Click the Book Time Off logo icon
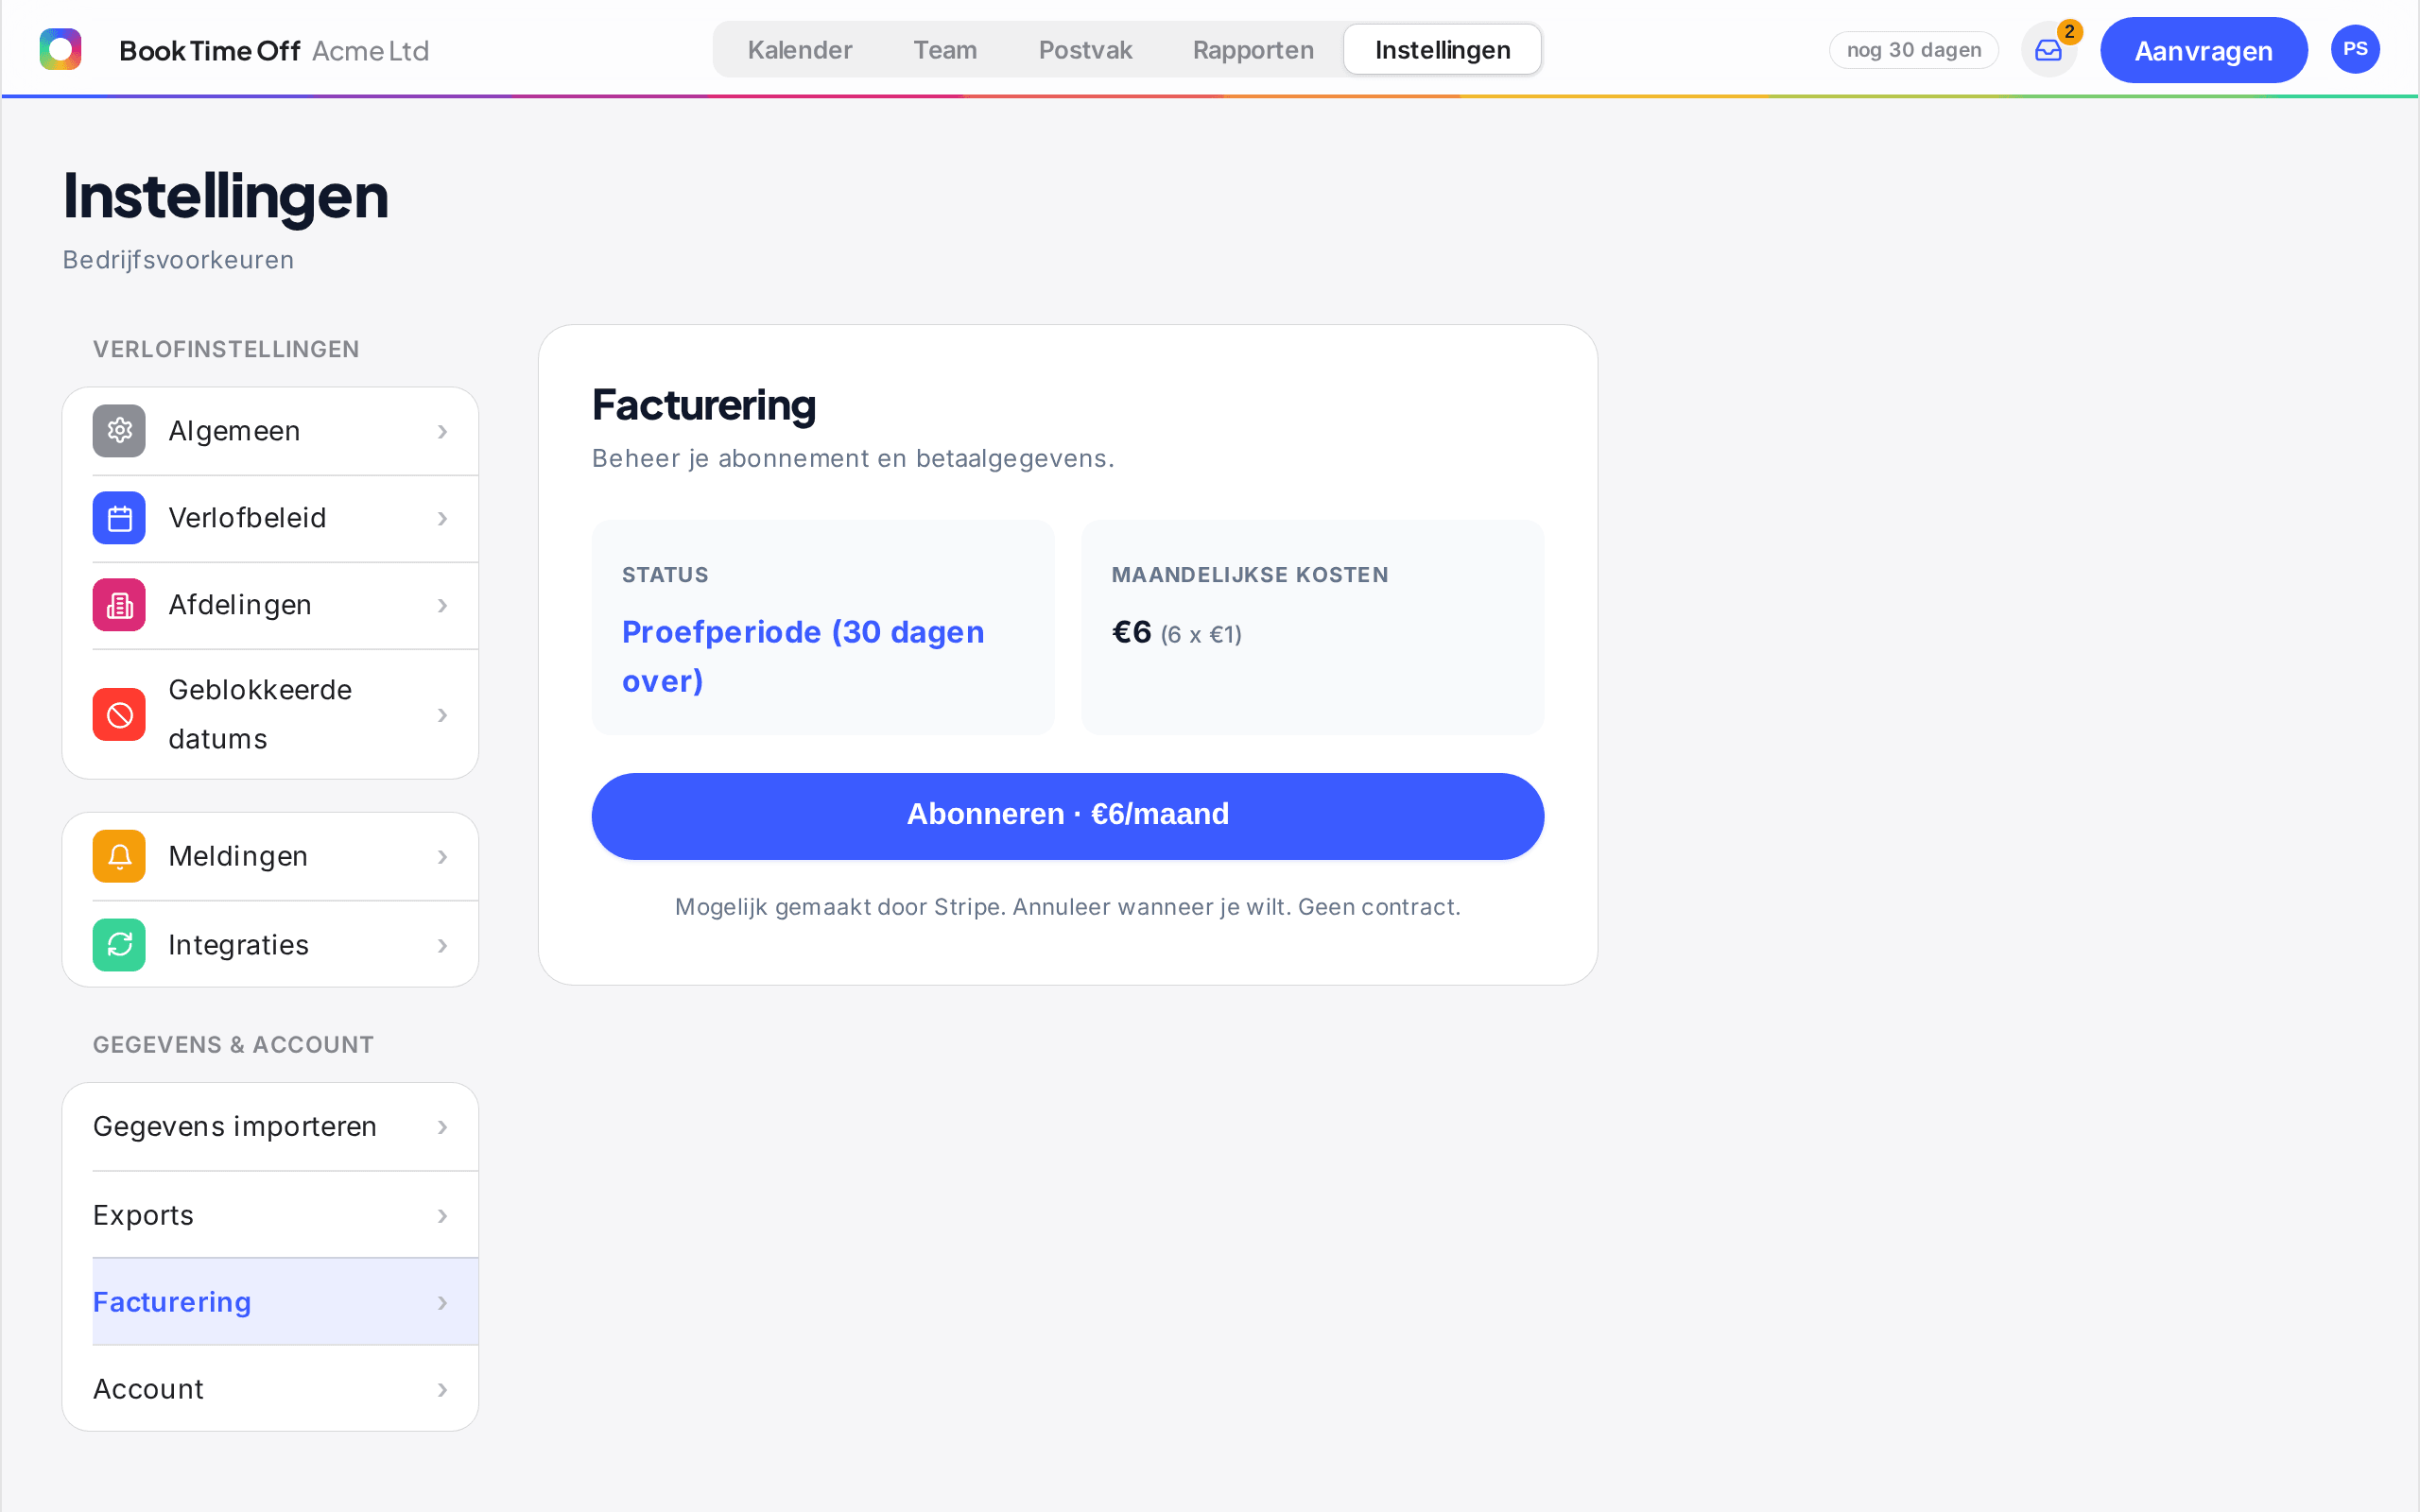Image resolution: width=2420 pixels, height=1512 pixels. (60, 49)
